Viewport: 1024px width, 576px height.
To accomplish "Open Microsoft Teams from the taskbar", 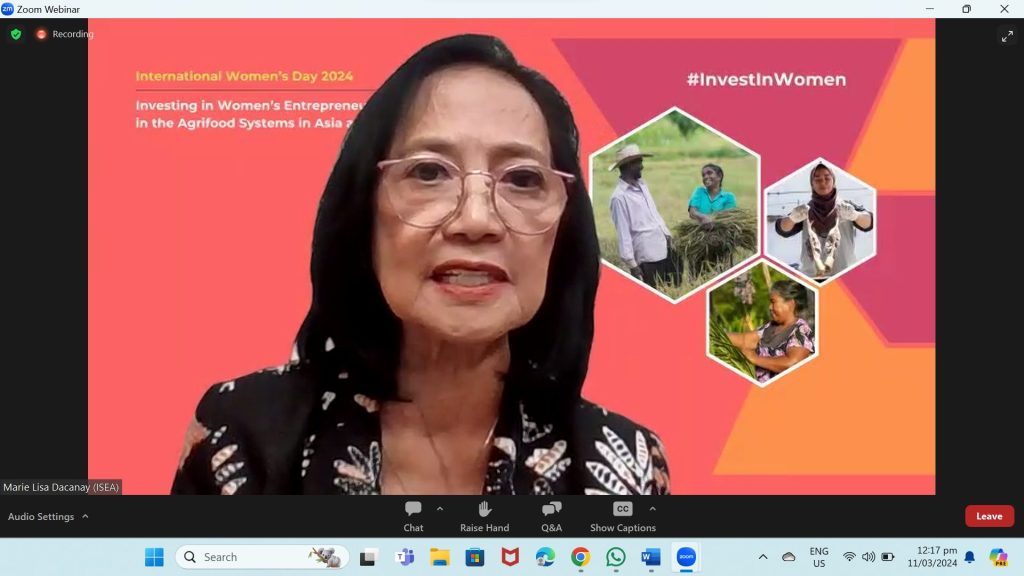I will (405, 557).
